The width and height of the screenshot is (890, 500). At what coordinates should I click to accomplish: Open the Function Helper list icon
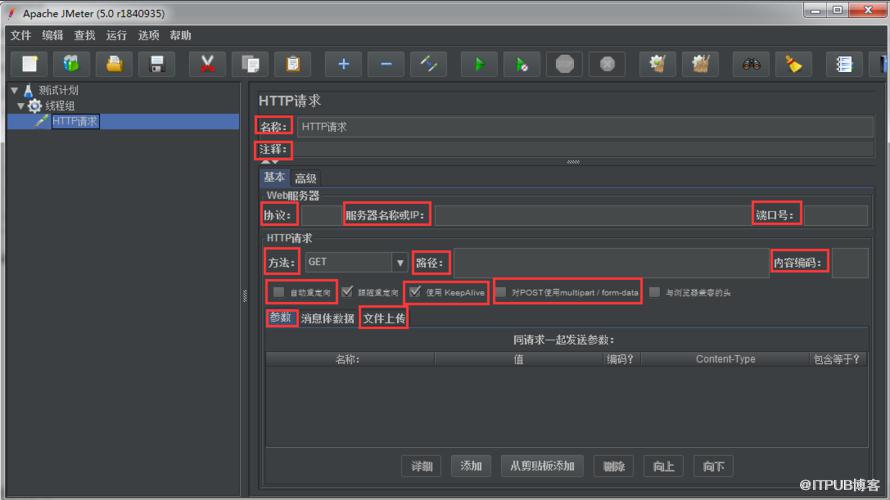click(845, 64)
